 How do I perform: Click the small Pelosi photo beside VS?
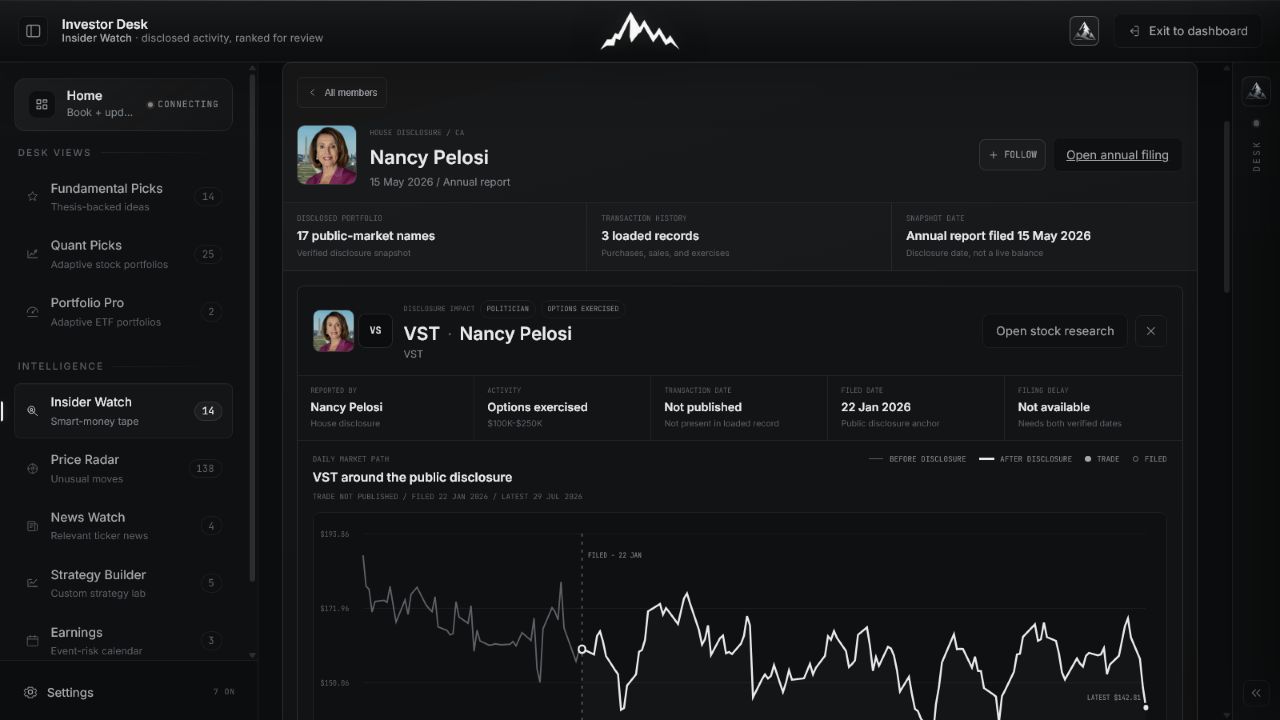[x=334, y=331]
